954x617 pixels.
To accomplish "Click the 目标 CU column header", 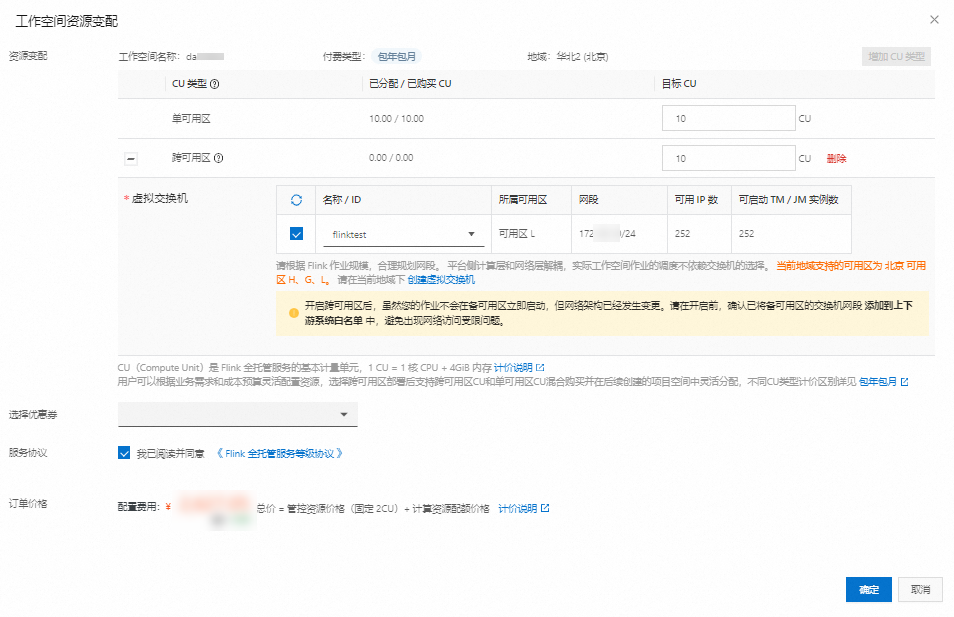I will click(679, 84).
